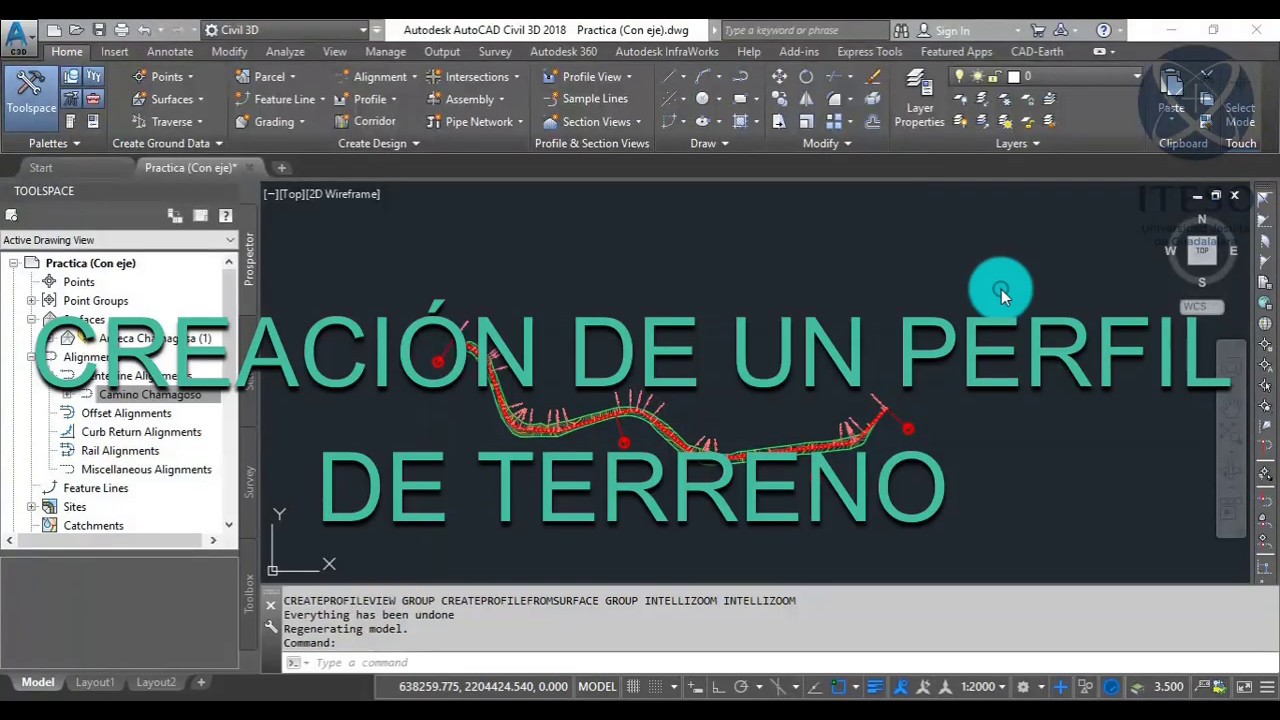The image size is (1280, 720).
Task: Click Sample Lines tool
Action: (x=586, y=99)
